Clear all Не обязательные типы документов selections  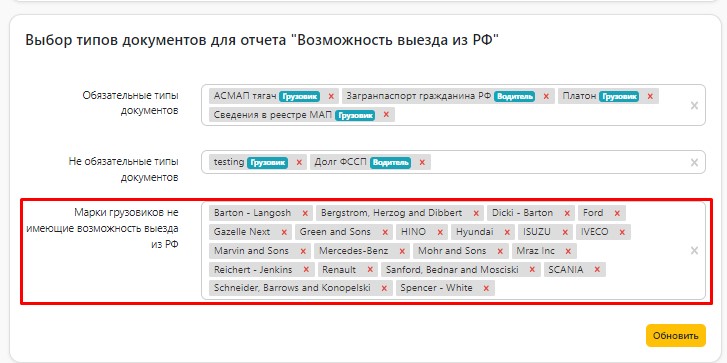(694, 162)
